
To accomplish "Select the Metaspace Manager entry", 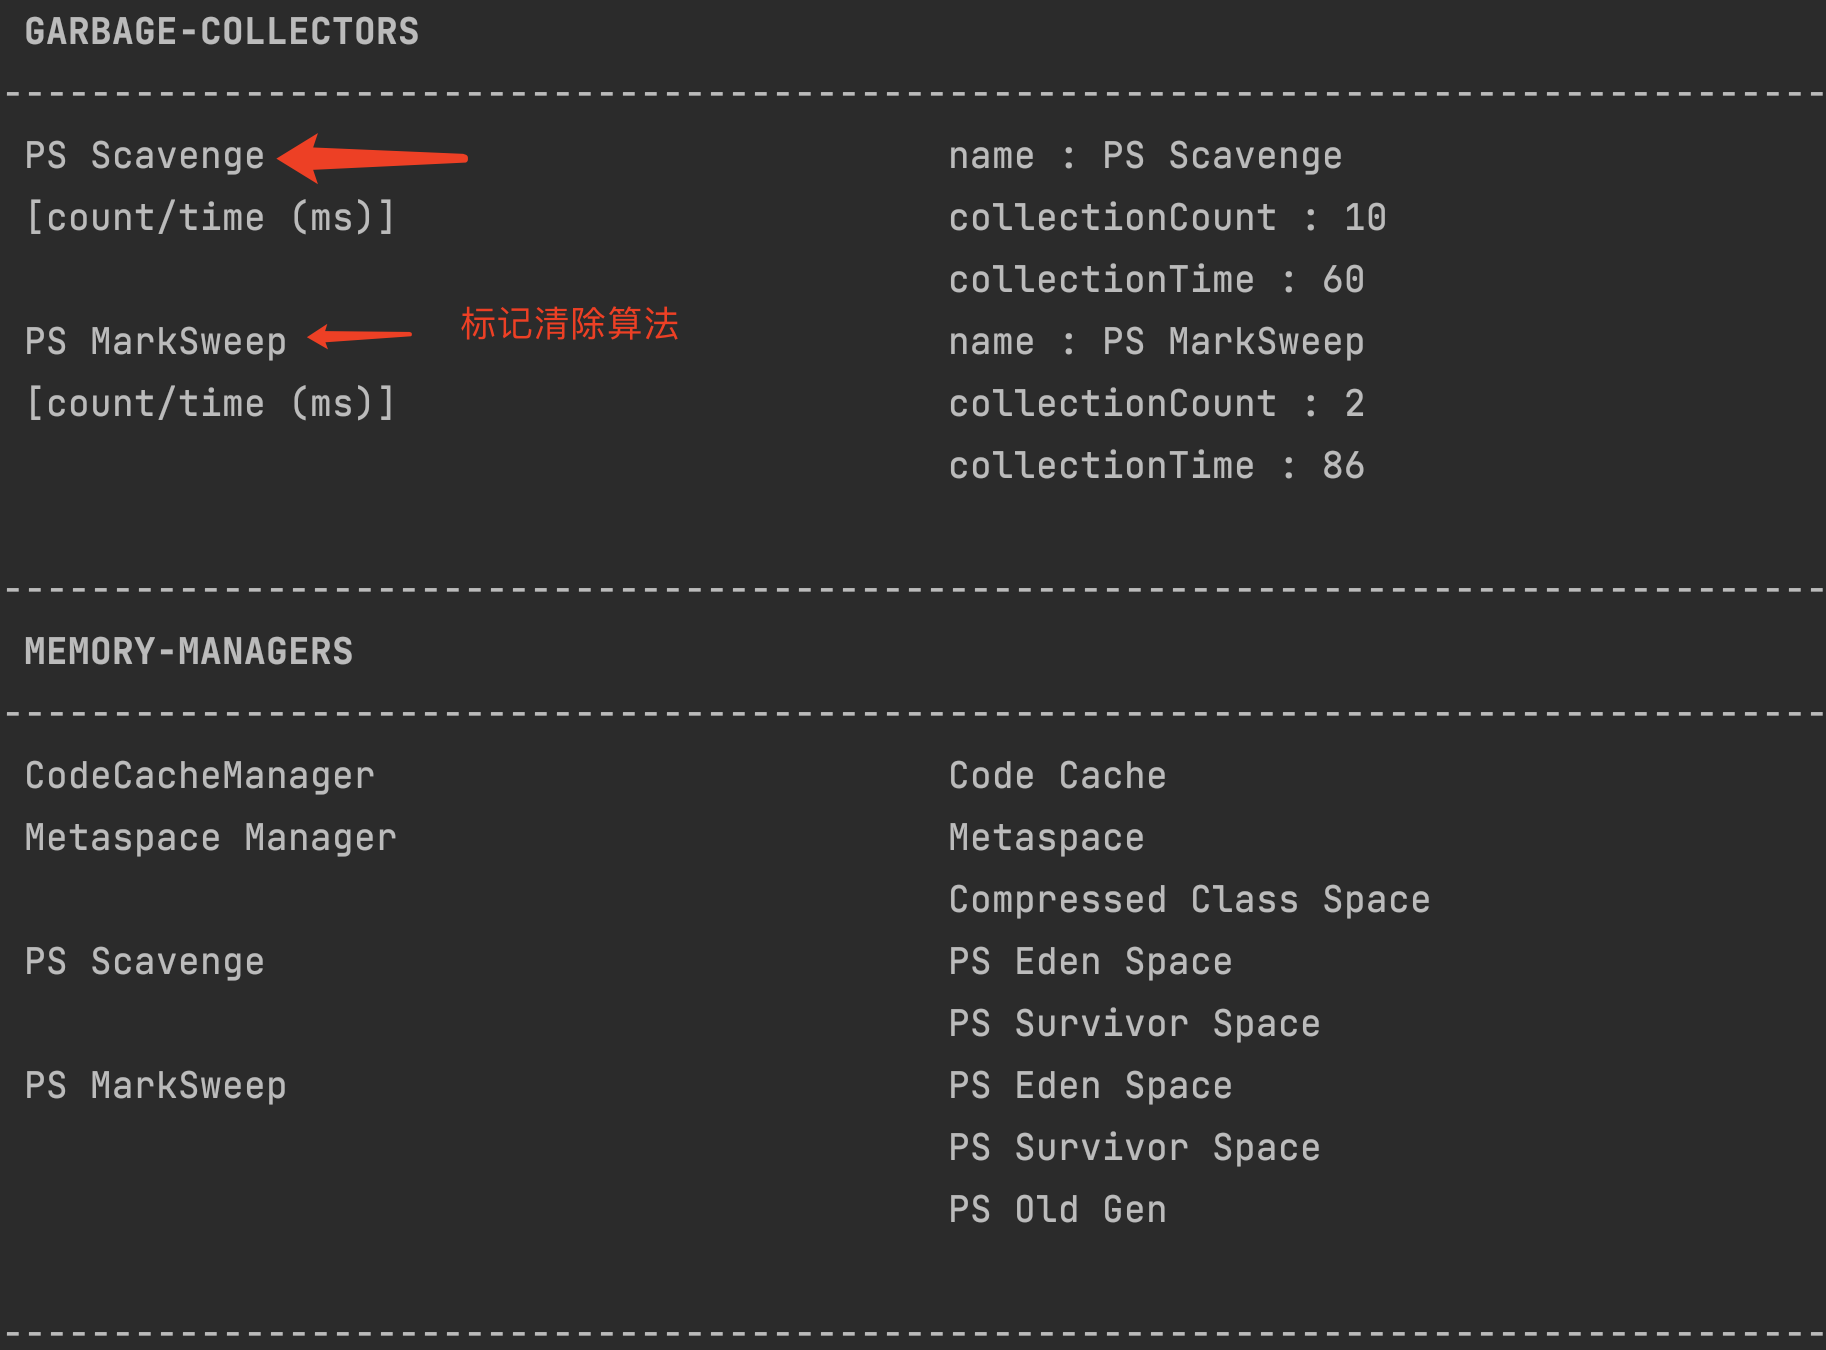I will (x=211, y=838).
